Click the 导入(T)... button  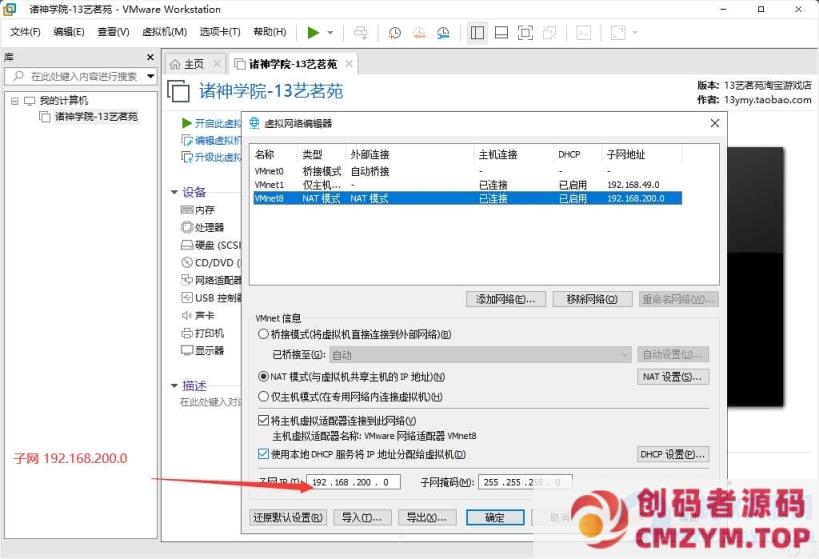pyautogui.click(x=361, y=517)
